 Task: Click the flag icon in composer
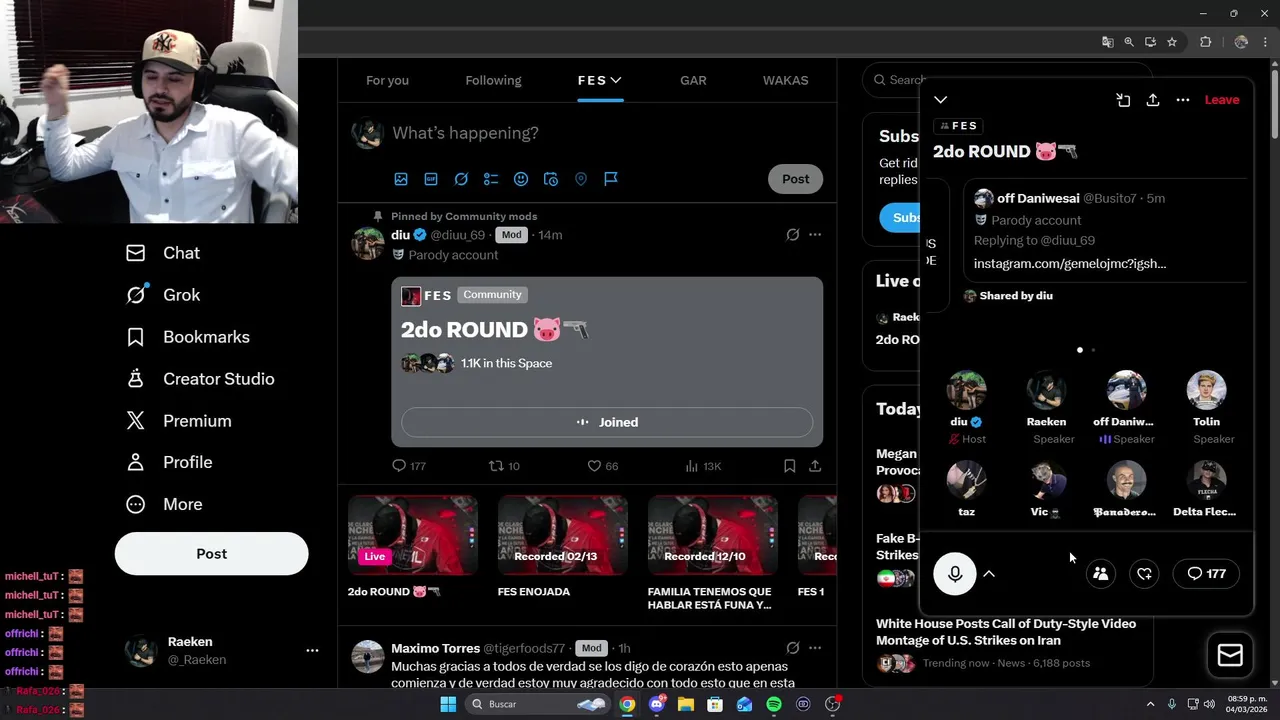tap(611, 179)
